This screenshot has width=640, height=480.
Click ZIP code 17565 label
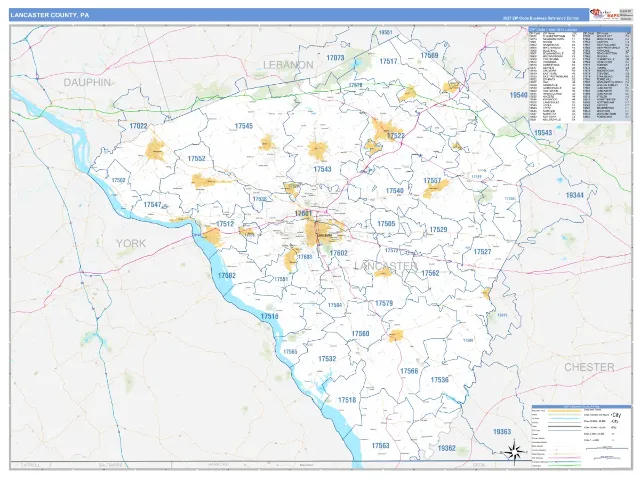[x=291, y=352]
